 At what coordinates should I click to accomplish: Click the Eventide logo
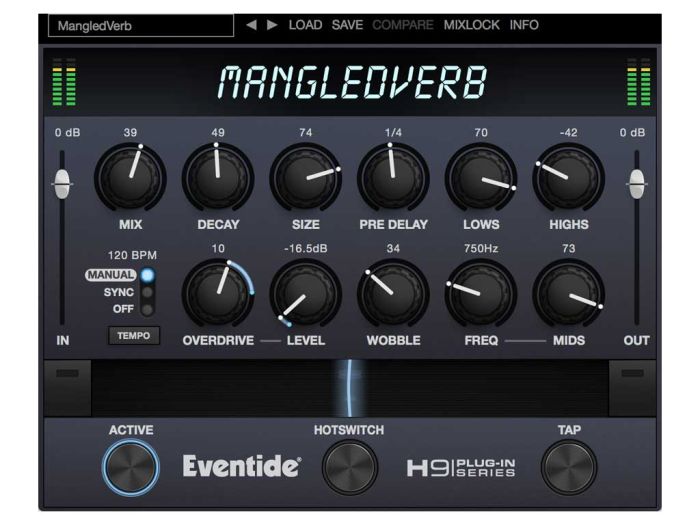242,467
